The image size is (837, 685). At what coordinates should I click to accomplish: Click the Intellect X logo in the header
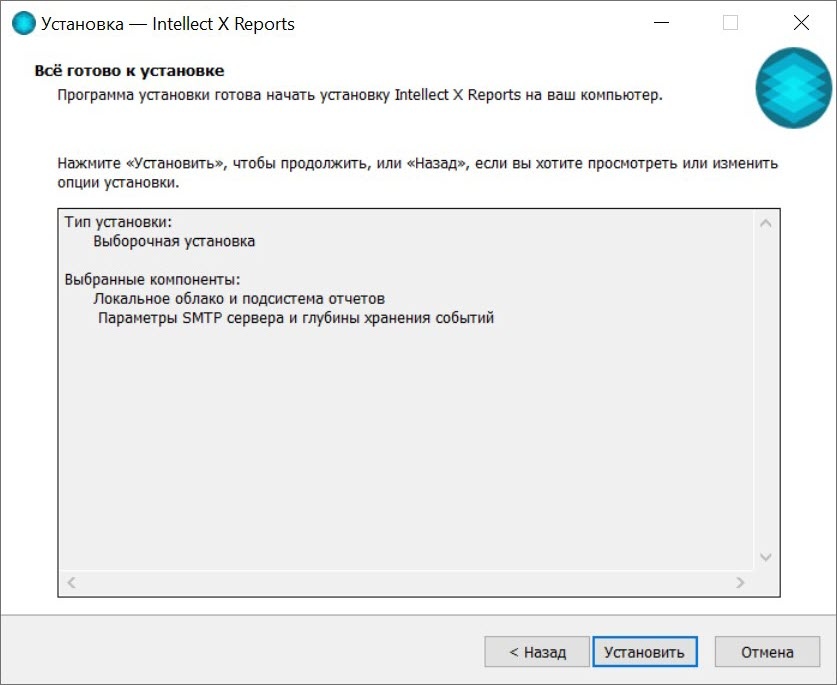[793, 88]
